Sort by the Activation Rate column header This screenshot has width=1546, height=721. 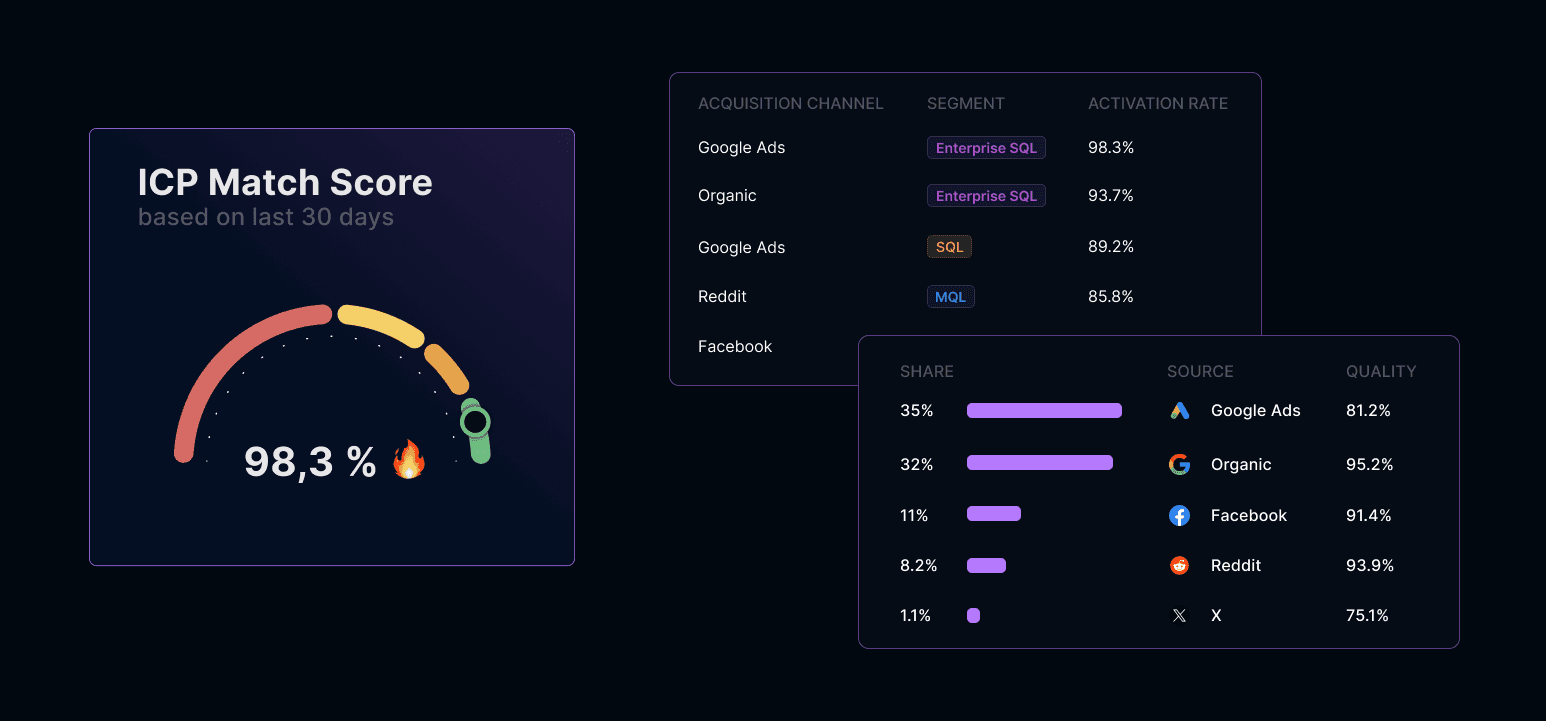(x=1158, y=104)
